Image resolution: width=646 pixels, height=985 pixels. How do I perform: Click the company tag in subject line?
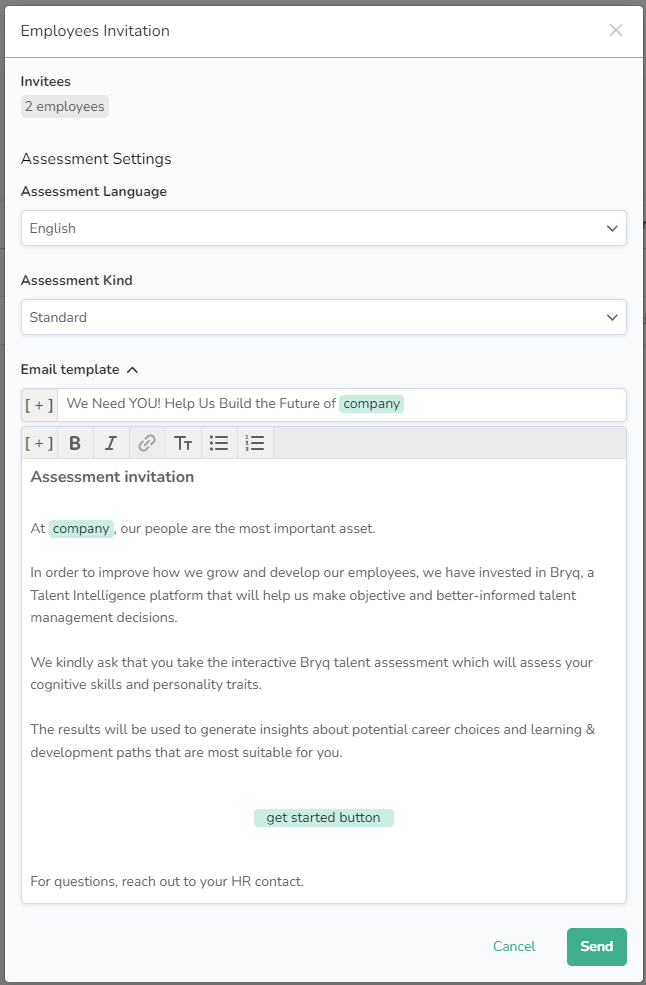pos(371,404)
